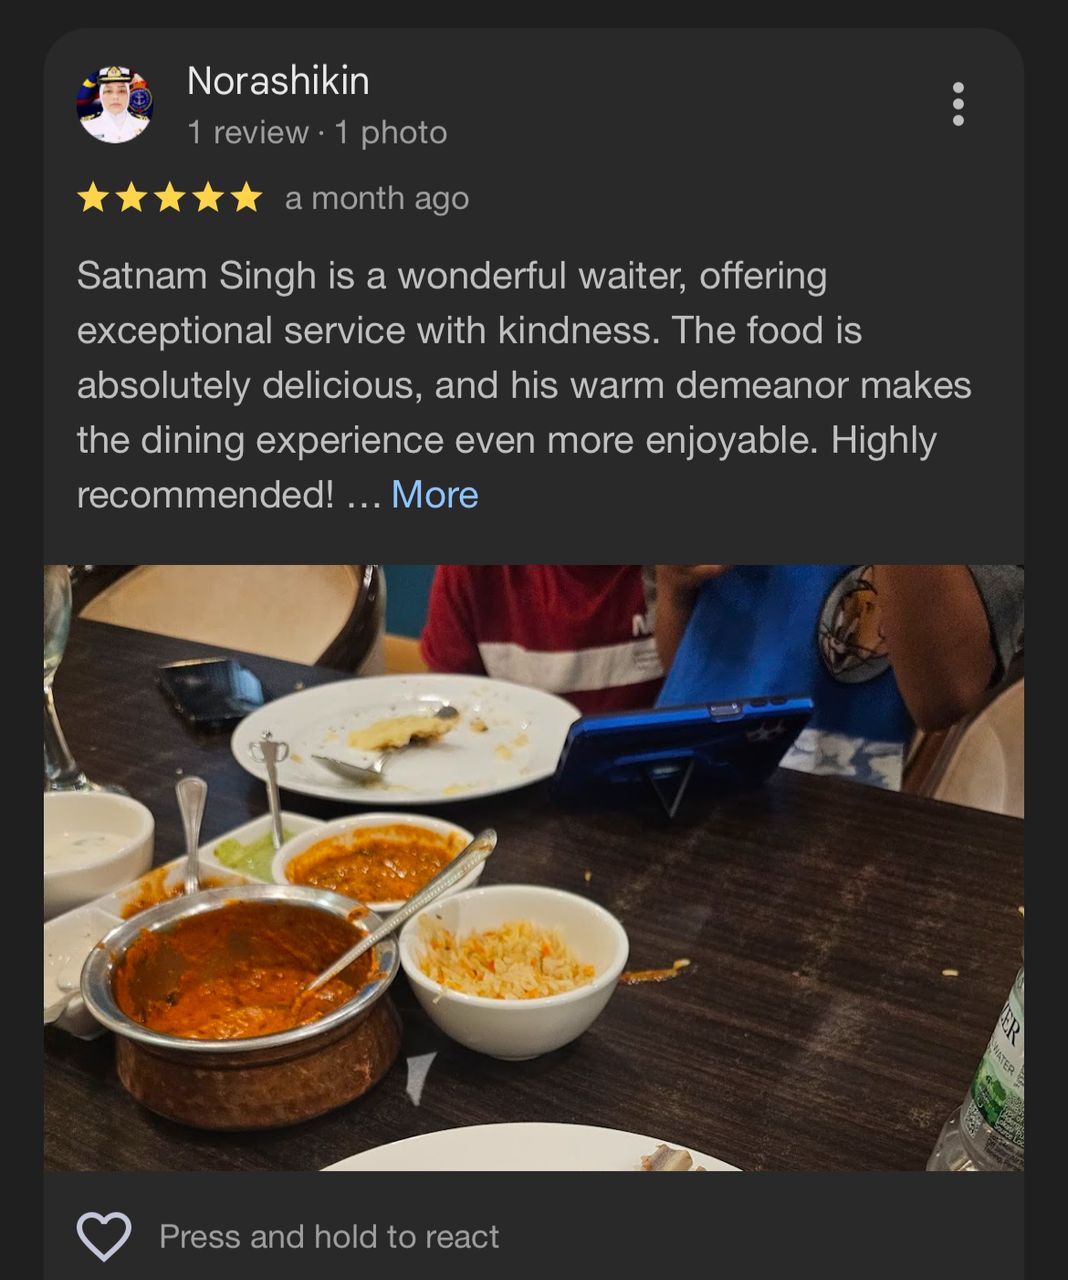Image resolution: width=1068 pixels, height=1280 pixels.
Task: Expand the review with the More link
Action: click(435, 495)
